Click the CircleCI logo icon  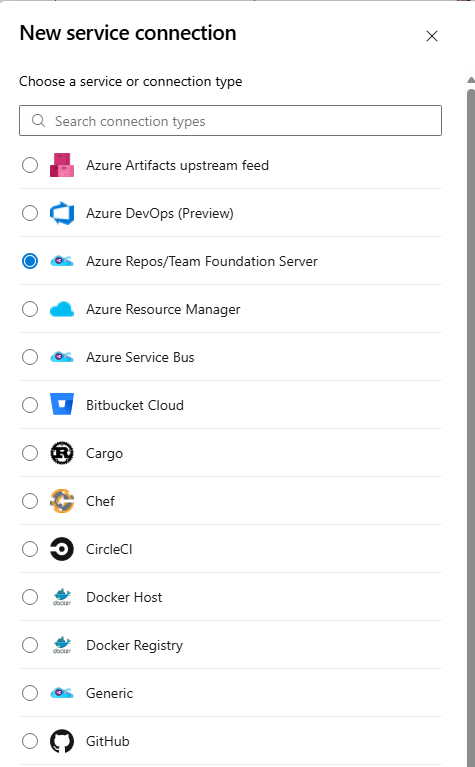pos(62,549)
